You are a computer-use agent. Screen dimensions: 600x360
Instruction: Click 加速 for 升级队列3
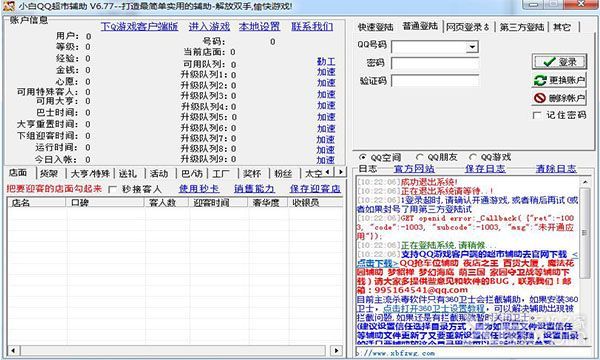point(326,94)
